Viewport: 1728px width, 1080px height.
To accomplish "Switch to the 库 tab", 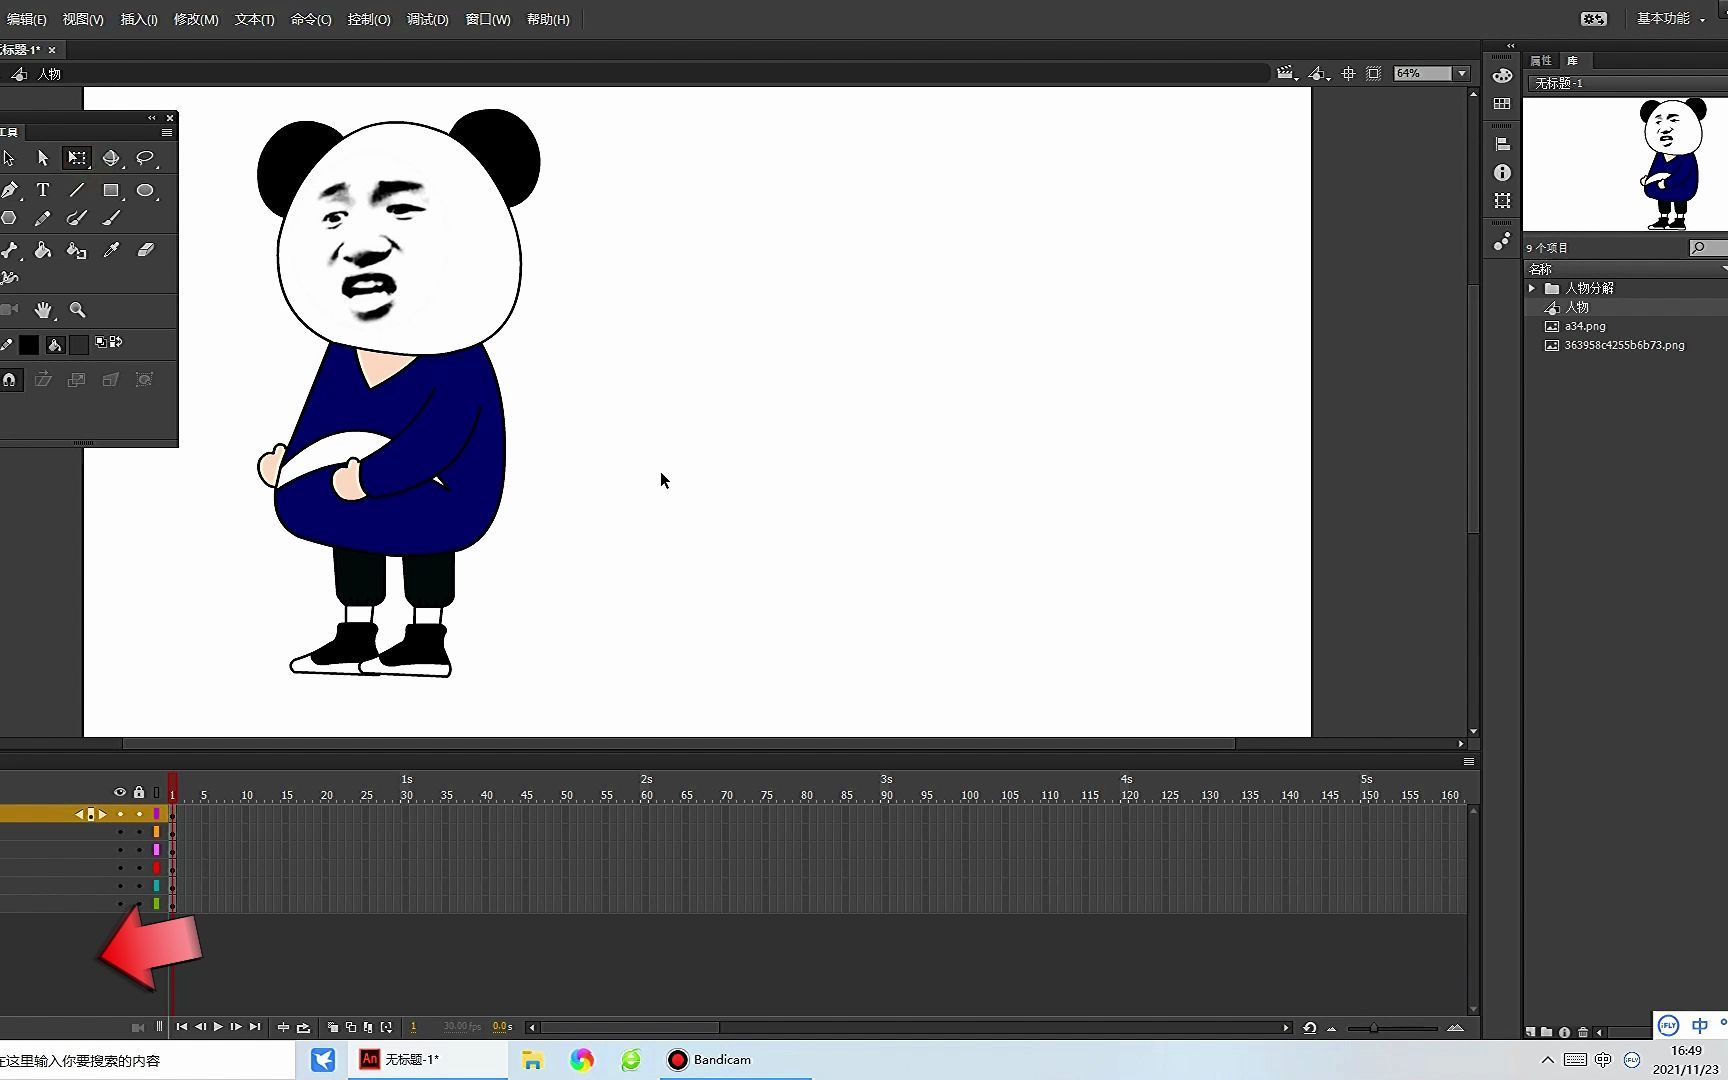I will point(1572,61).
